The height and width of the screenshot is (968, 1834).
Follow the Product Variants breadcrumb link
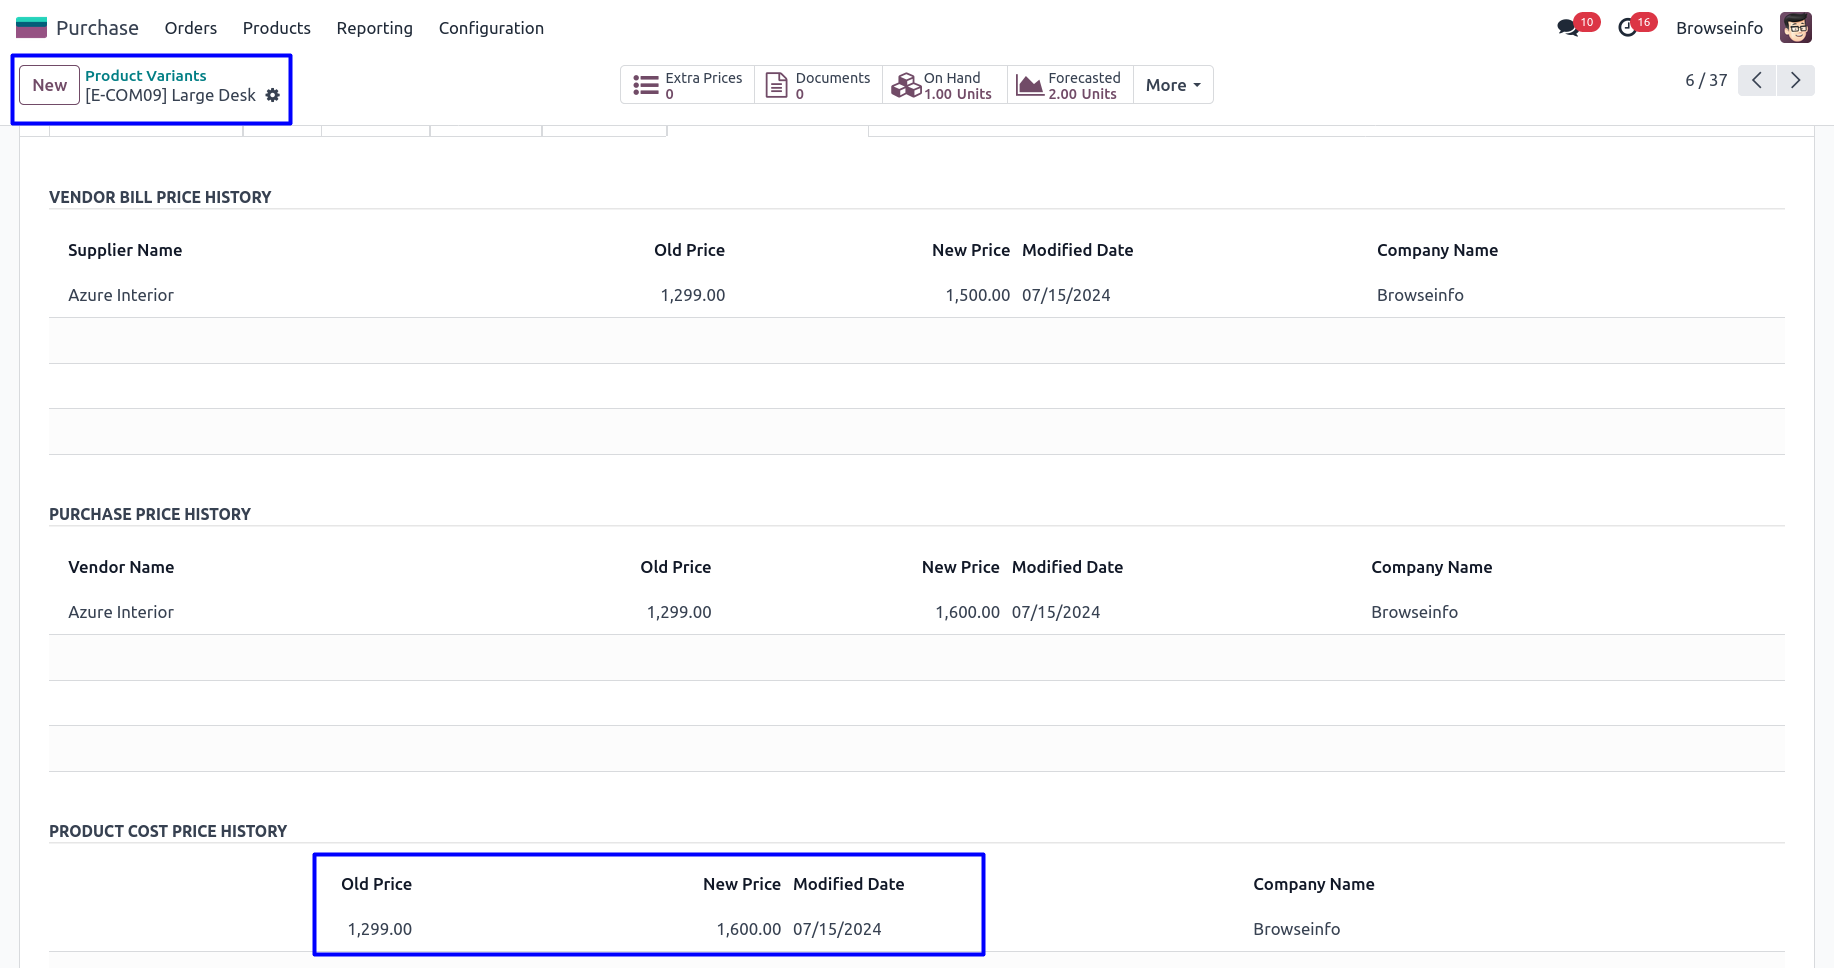click(x=146, y=76)
